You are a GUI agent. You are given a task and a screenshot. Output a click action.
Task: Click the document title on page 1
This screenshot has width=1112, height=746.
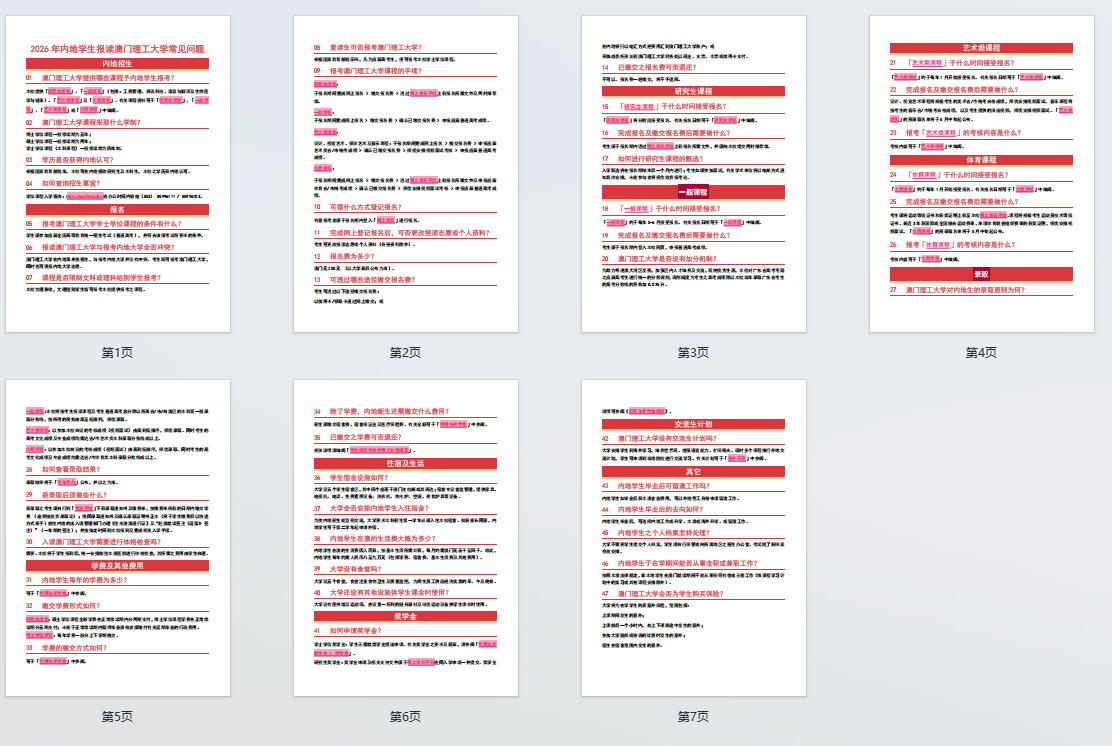(117, 49)
